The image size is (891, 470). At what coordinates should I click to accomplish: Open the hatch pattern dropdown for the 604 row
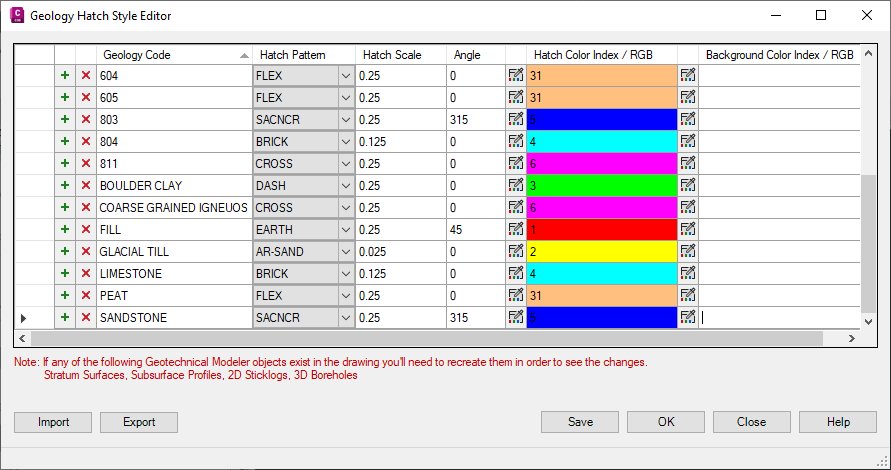(346, 76)
